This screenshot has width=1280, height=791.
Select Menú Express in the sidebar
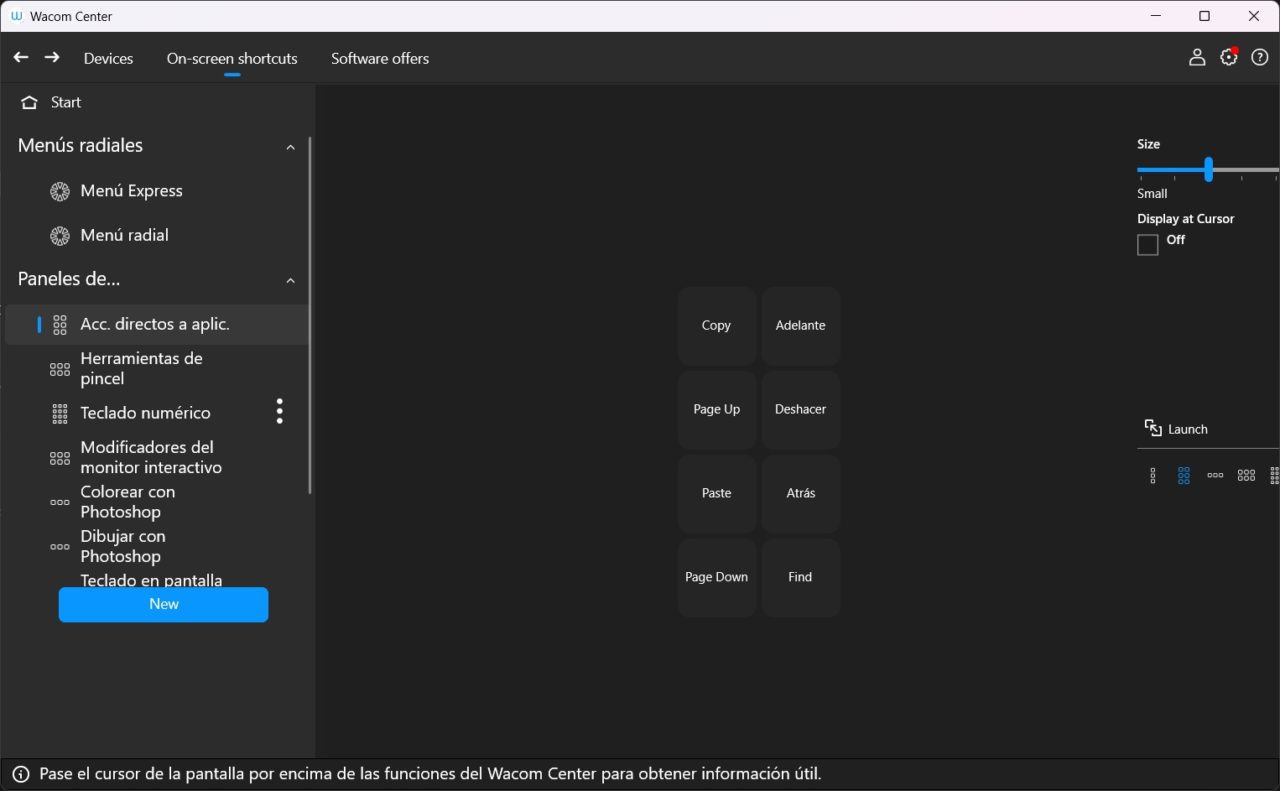[x=131, y=191]
